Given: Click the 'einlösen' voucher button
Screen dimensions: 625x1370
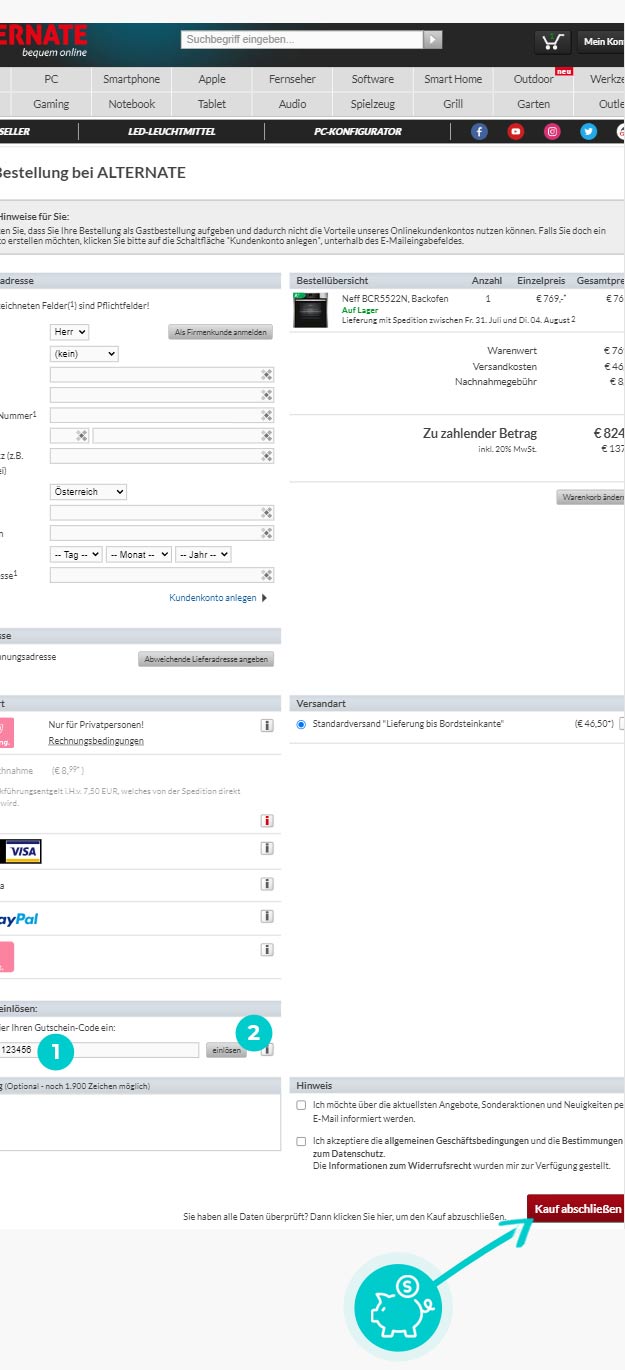Looking at the screenshot, I should 226,1050.
